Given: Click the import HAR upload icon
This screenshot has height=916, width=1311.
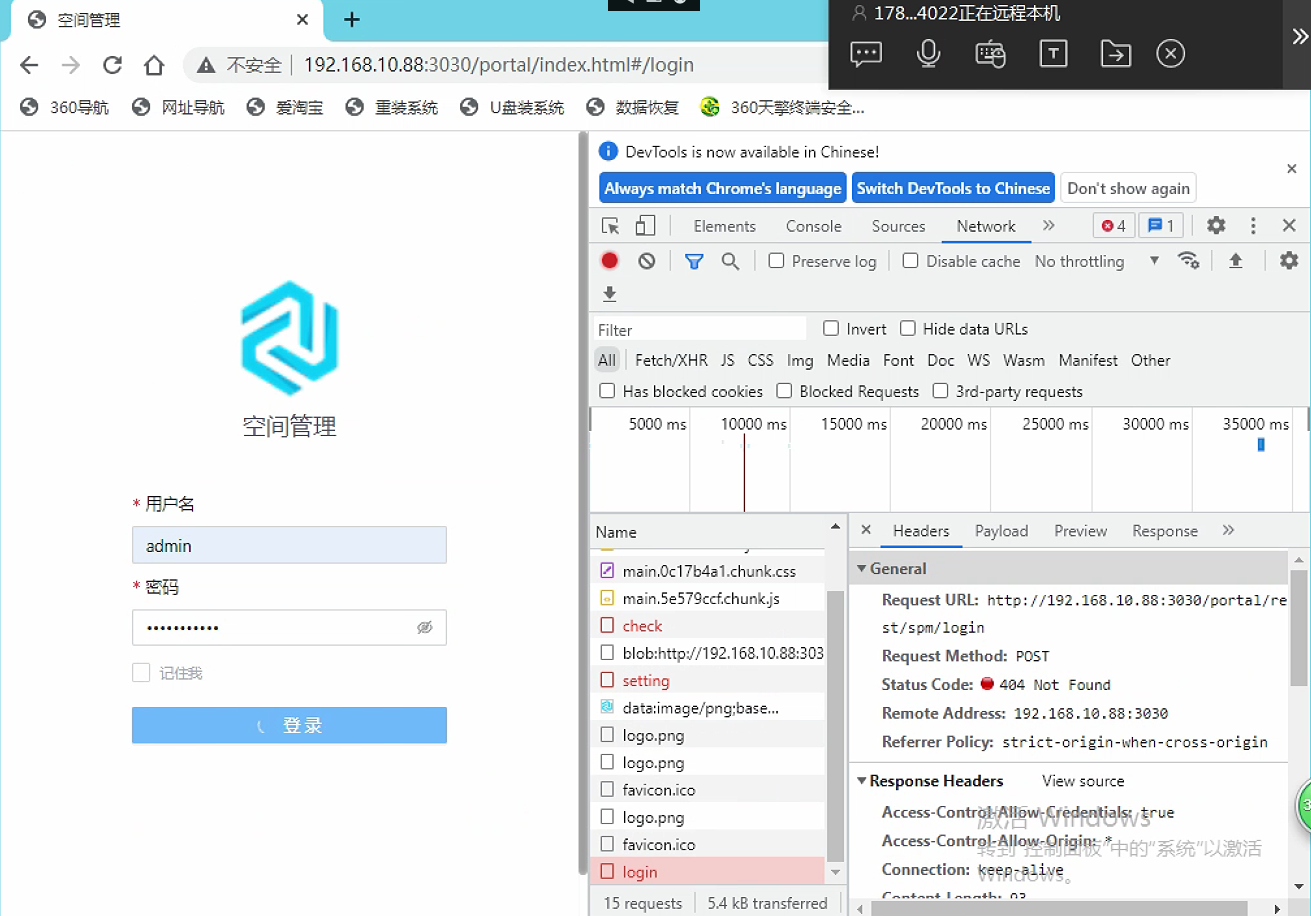Looking at the screenshot, I should tap(1236, 261).
